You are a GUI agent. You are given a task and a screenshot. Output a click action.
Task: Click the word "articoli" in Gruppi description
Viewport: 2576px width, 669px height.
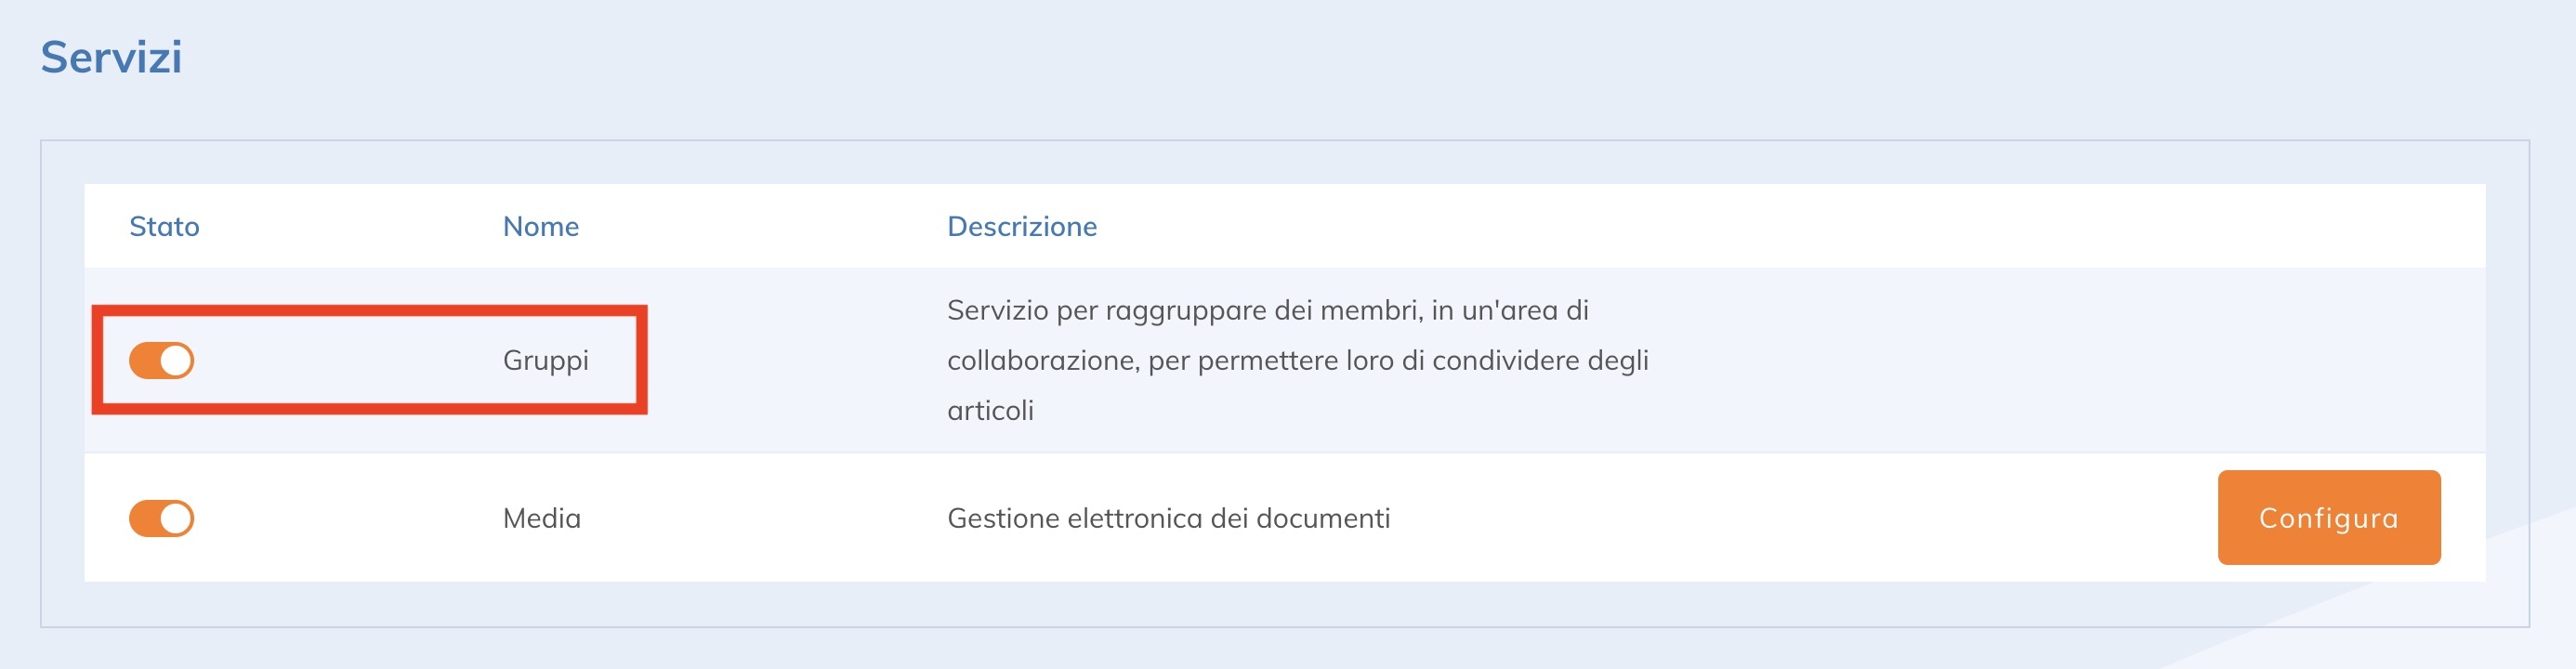point(990,410)
